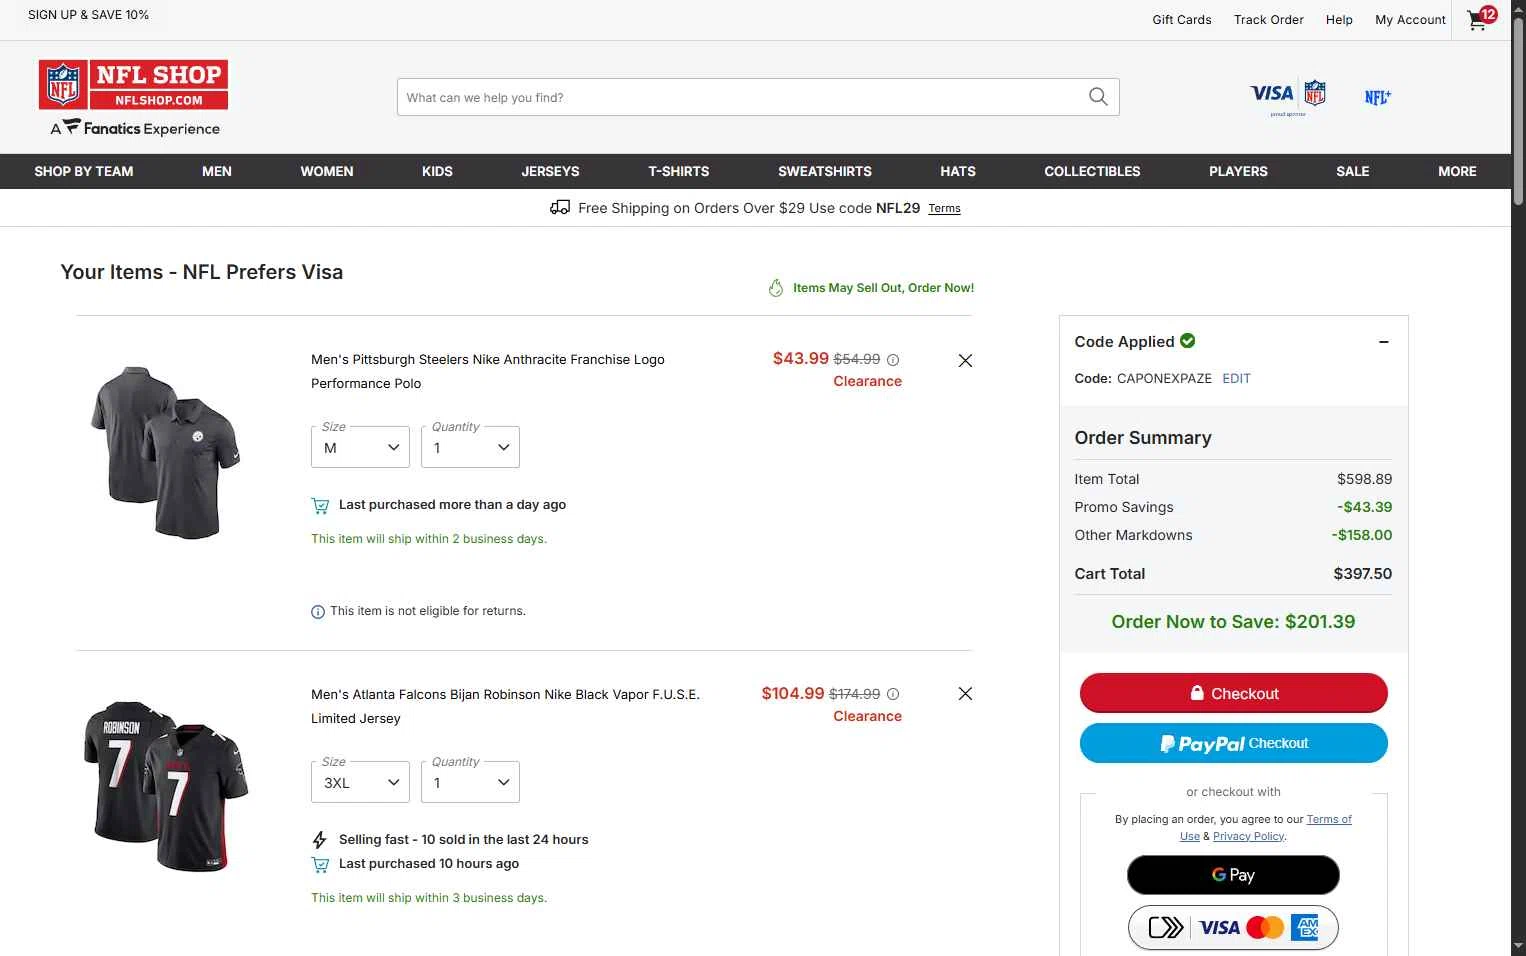Open Steelers Franchise Logo Polo product title
1526x956 pixels.
point(488,371)
